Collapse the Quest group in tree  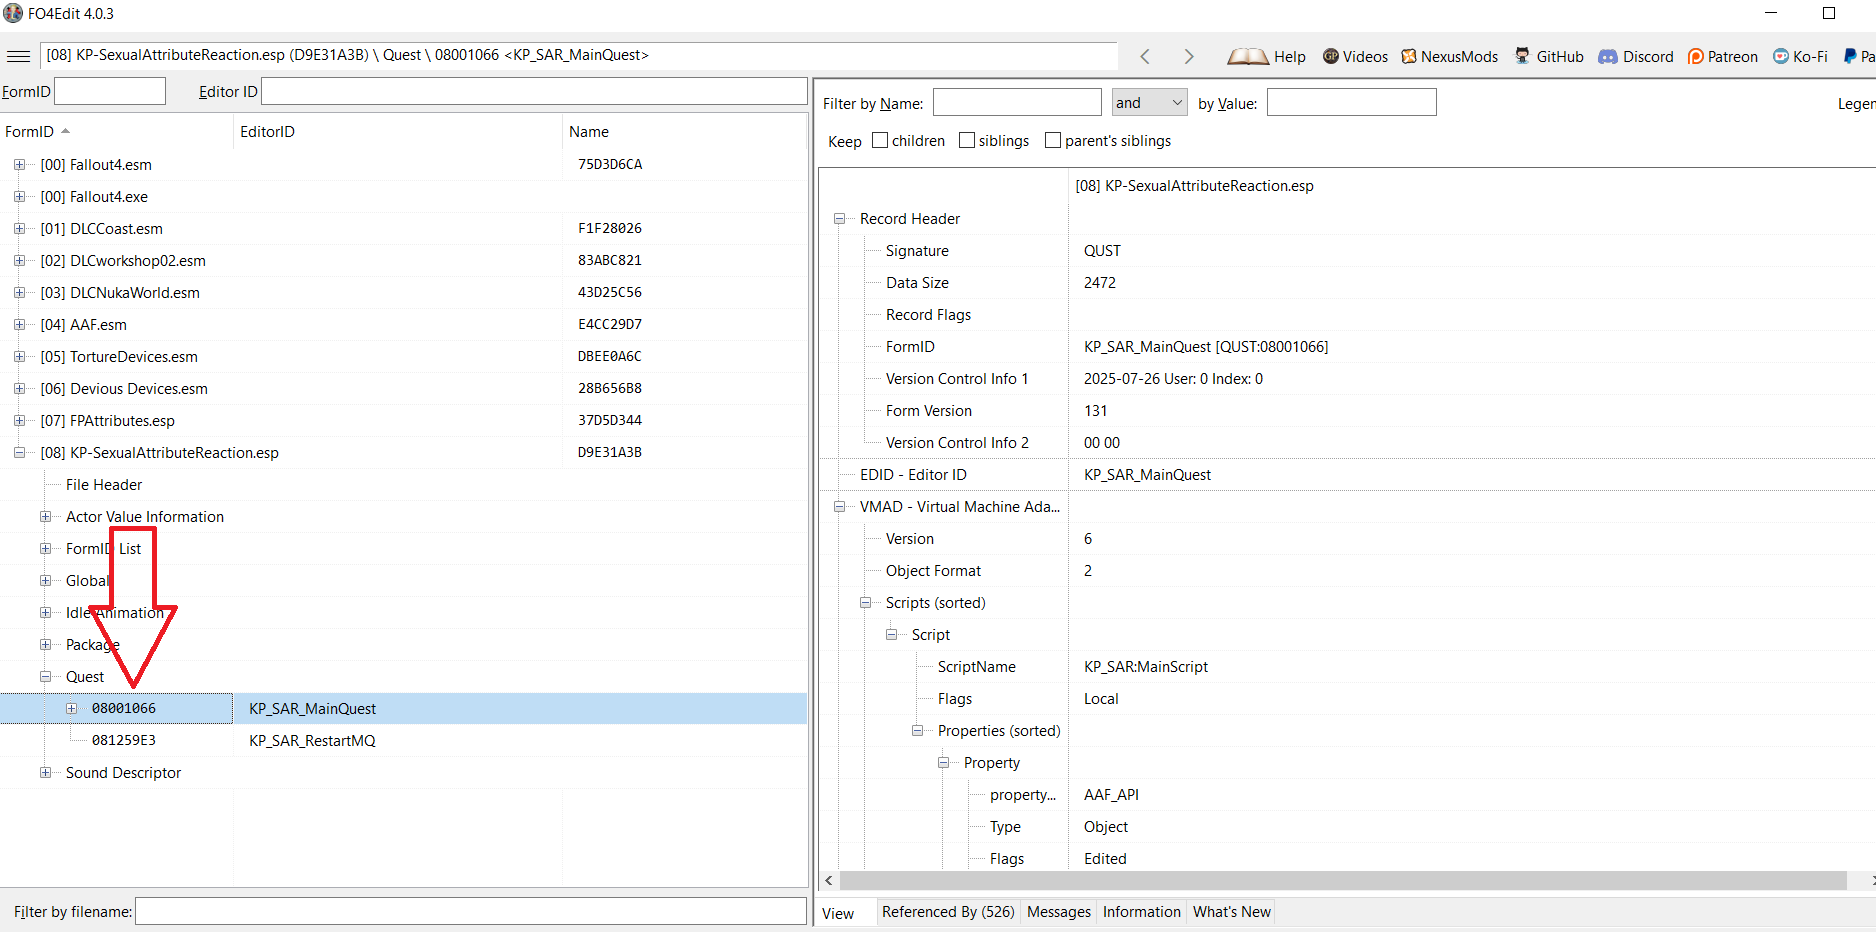pos(45,677)
